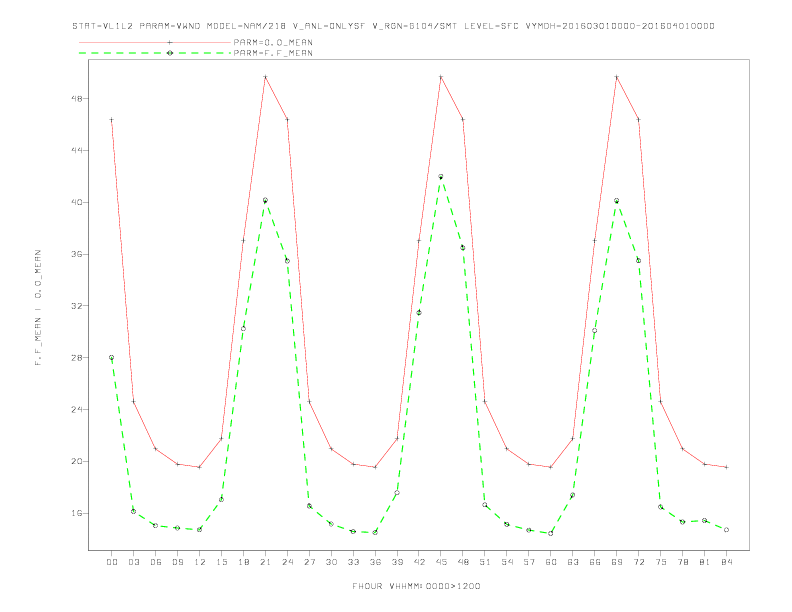Click y-axis tick label 24

click(77, 410)
